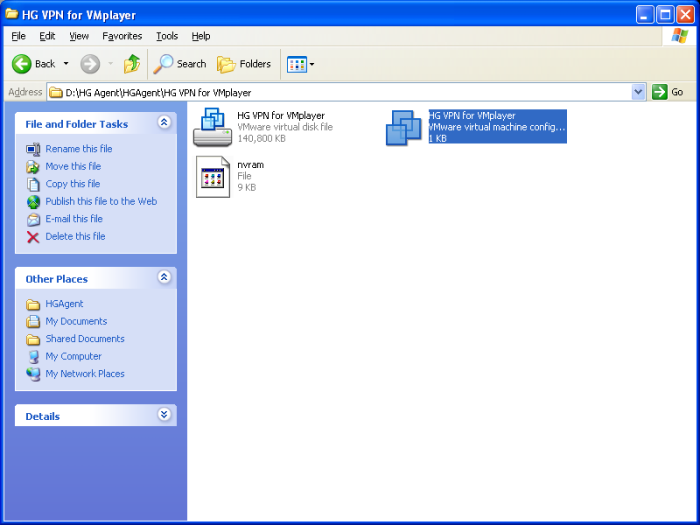Select the VMware virtual machine config icon
The width and height of the screenshot is (700, 525).
404,128
